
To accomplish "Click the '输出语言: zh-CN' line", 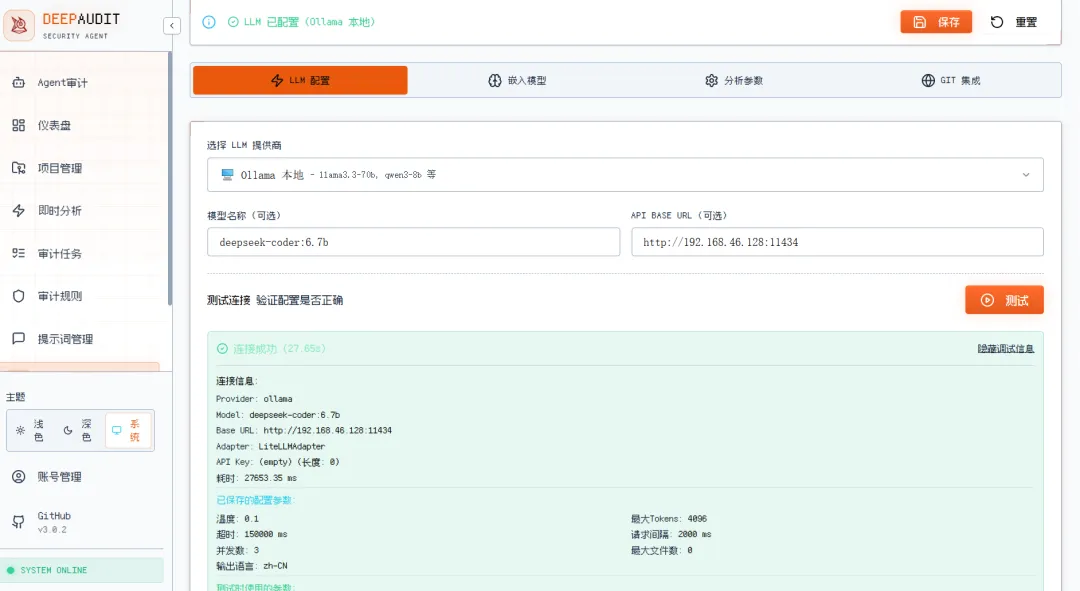I will [x=251, y=566].
